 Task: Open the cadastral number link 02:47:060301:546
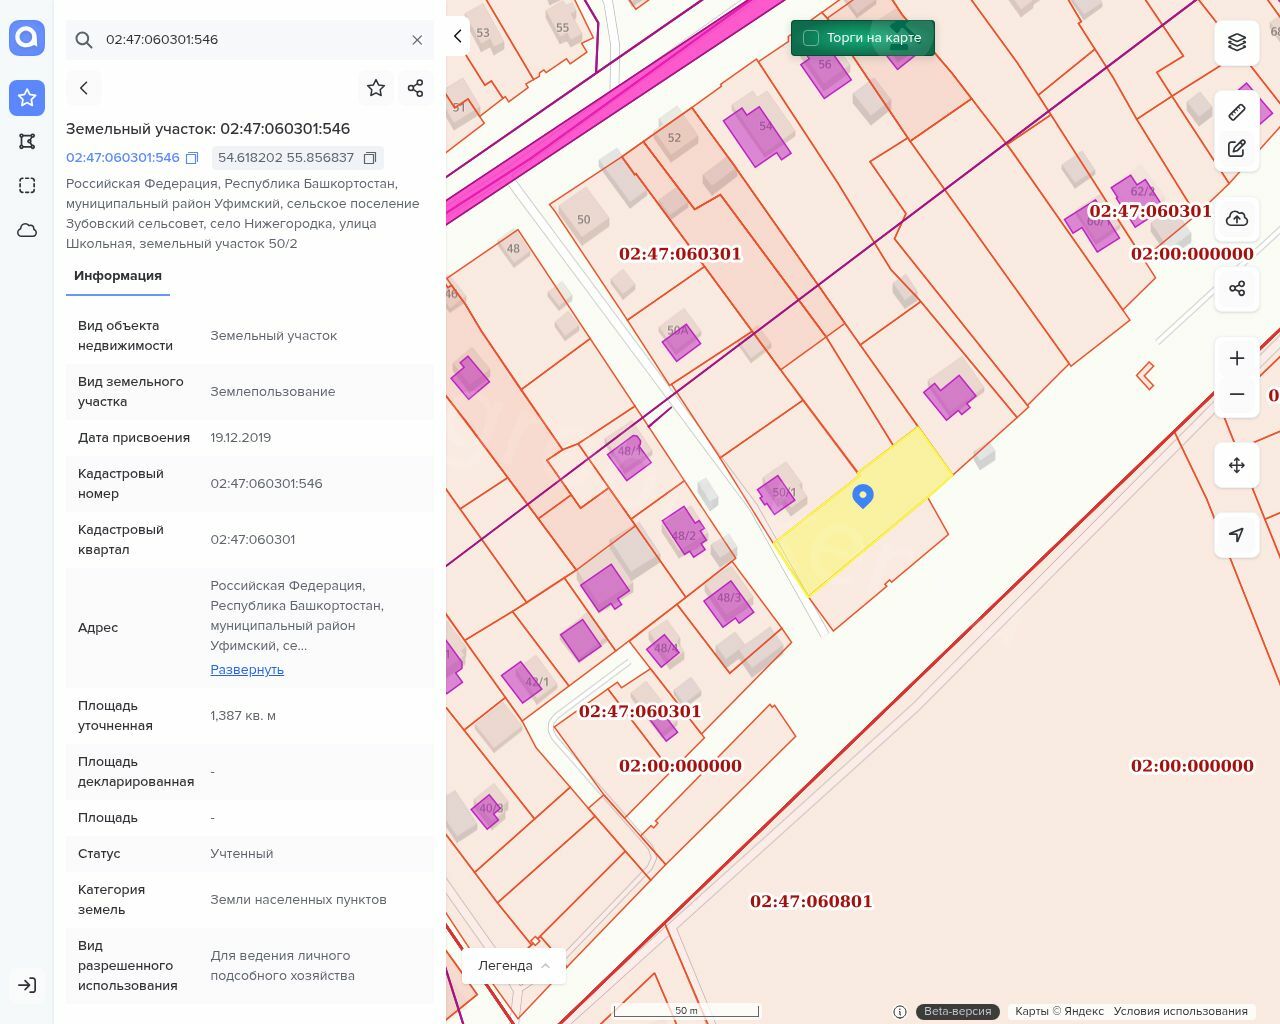[123, 158]
